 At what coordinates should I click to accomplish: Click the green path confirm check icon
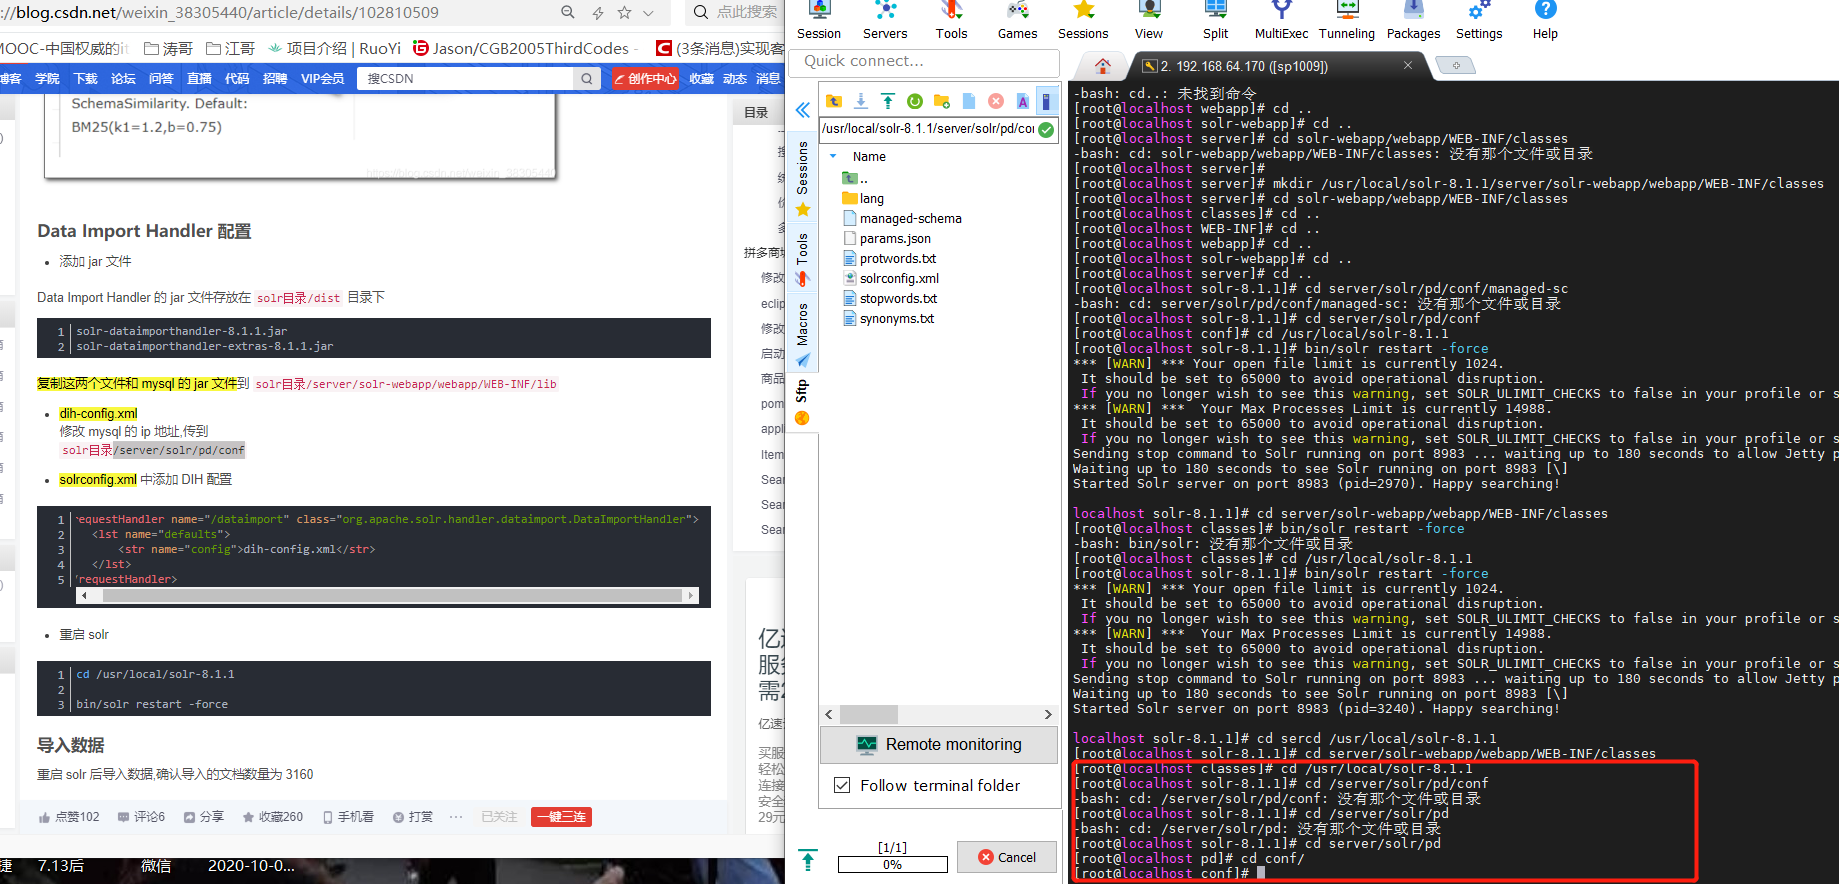coord(1046,129)
